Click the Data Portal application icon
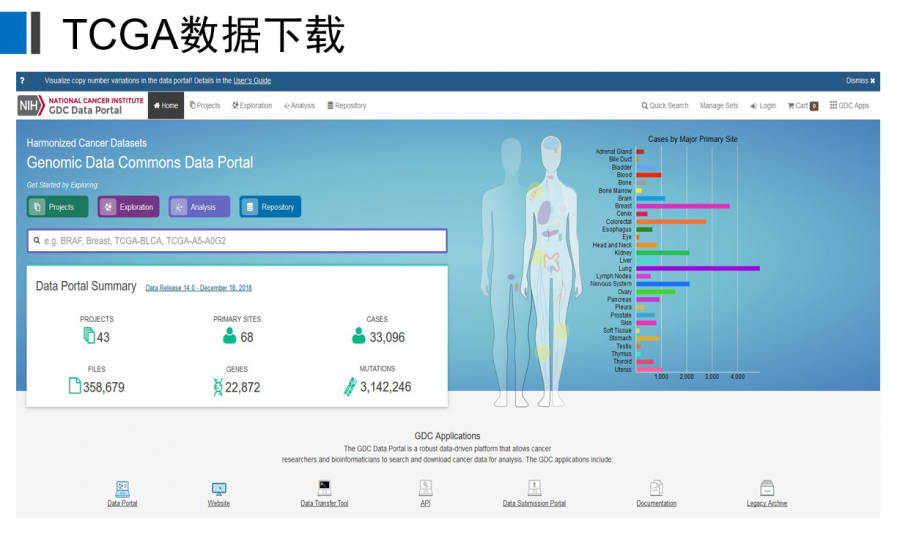Screen dimensions: 900x543 122,488
